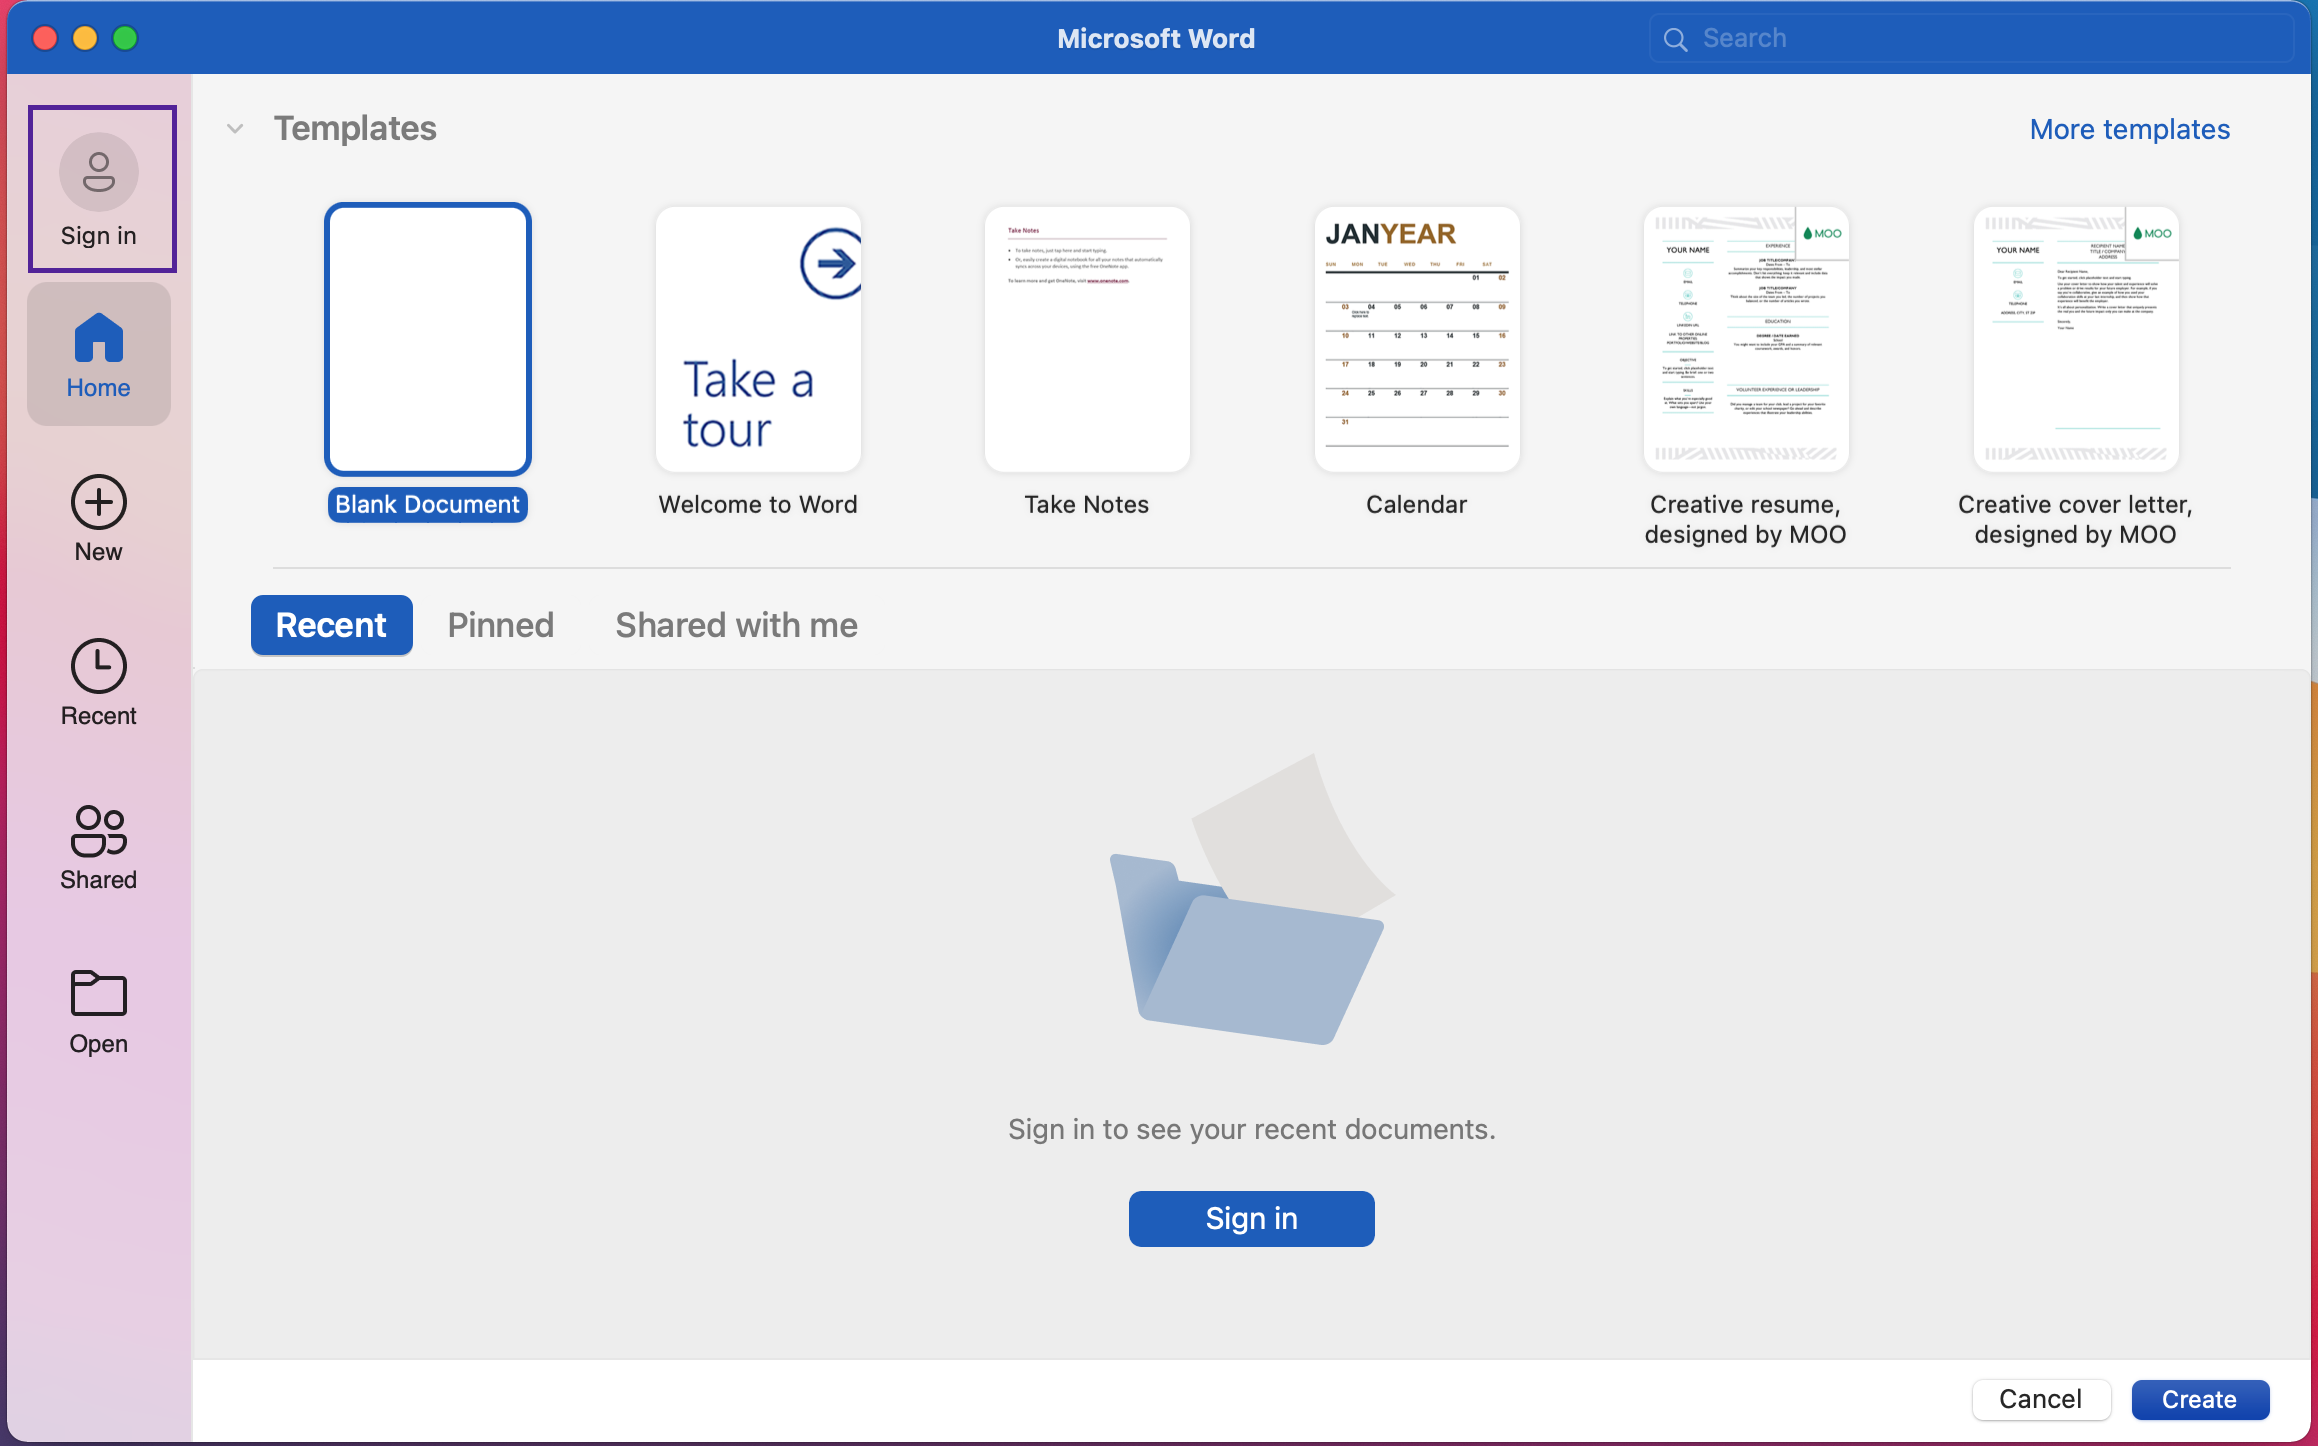Viewport: 2318px width, 1446px height.
Task: Open the More templates link
Action: pos(2130,130)
